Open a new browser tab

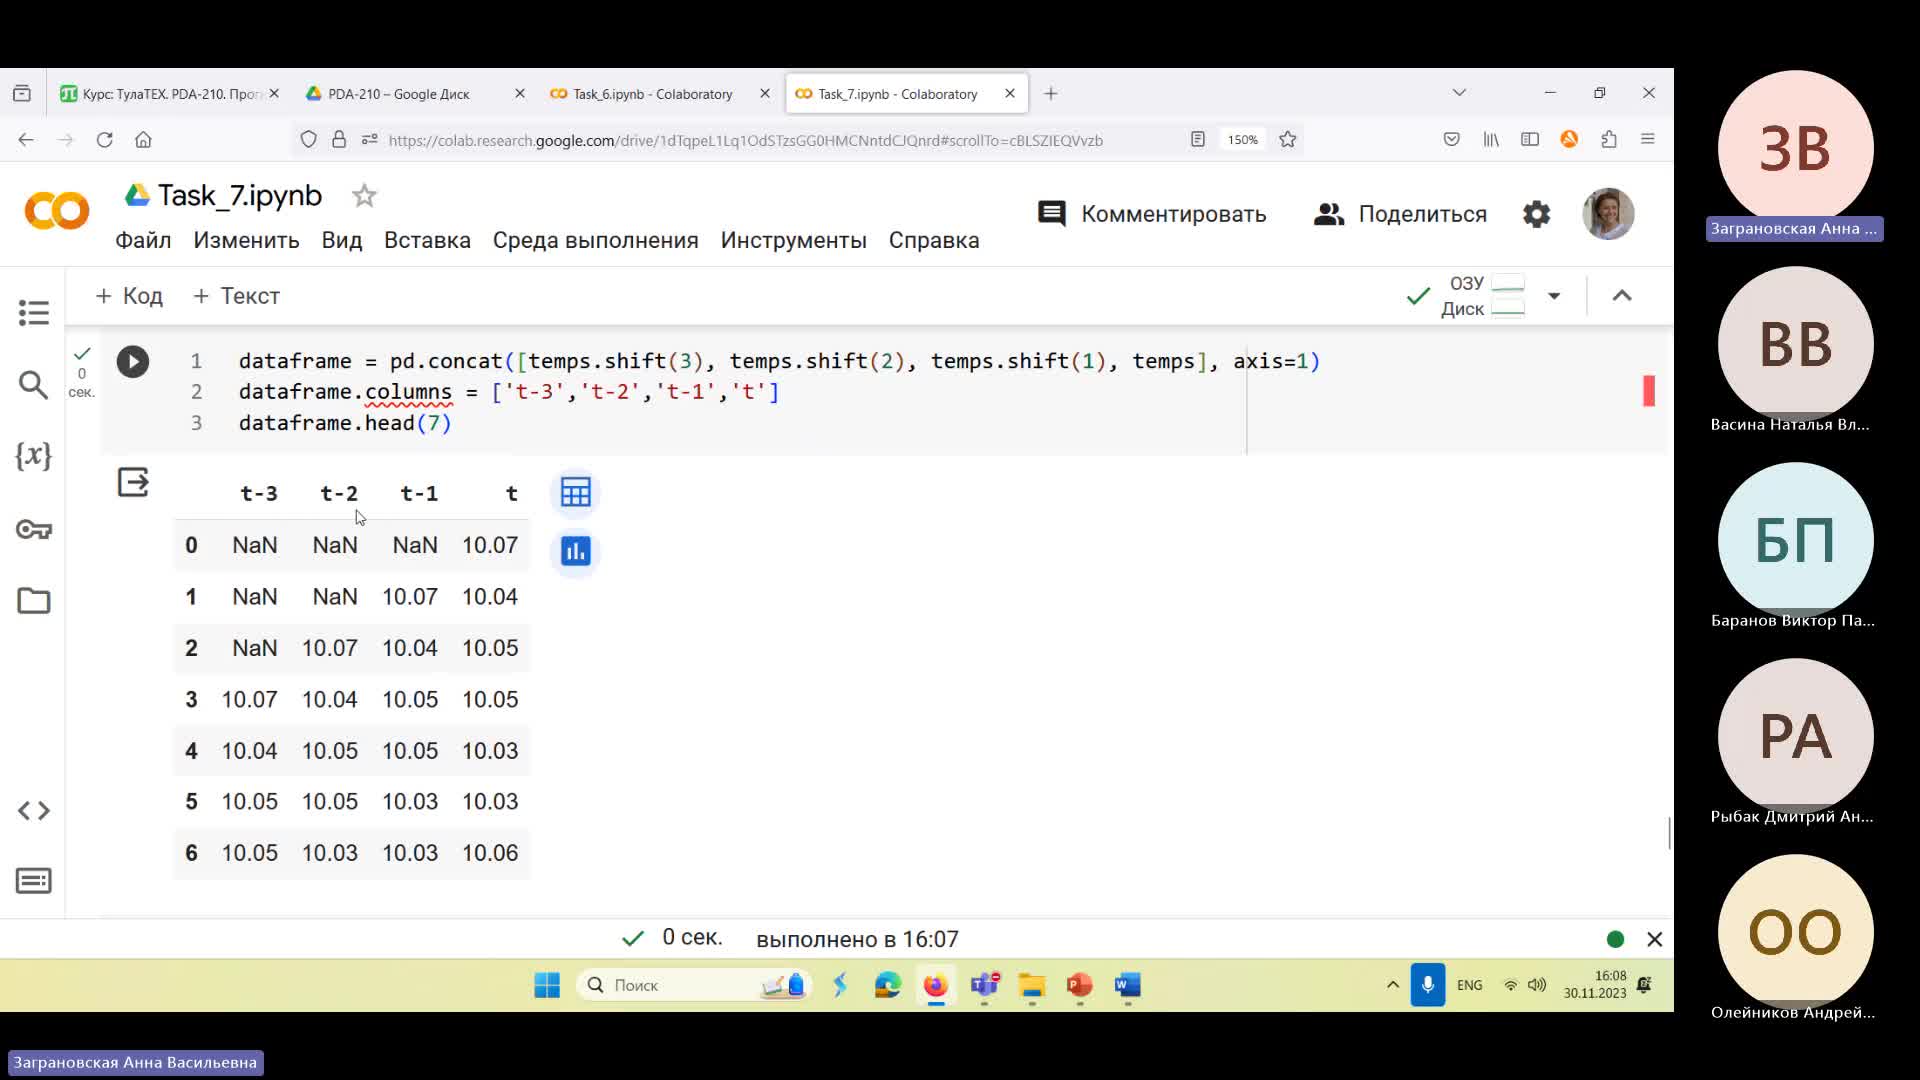point(1050,93)
